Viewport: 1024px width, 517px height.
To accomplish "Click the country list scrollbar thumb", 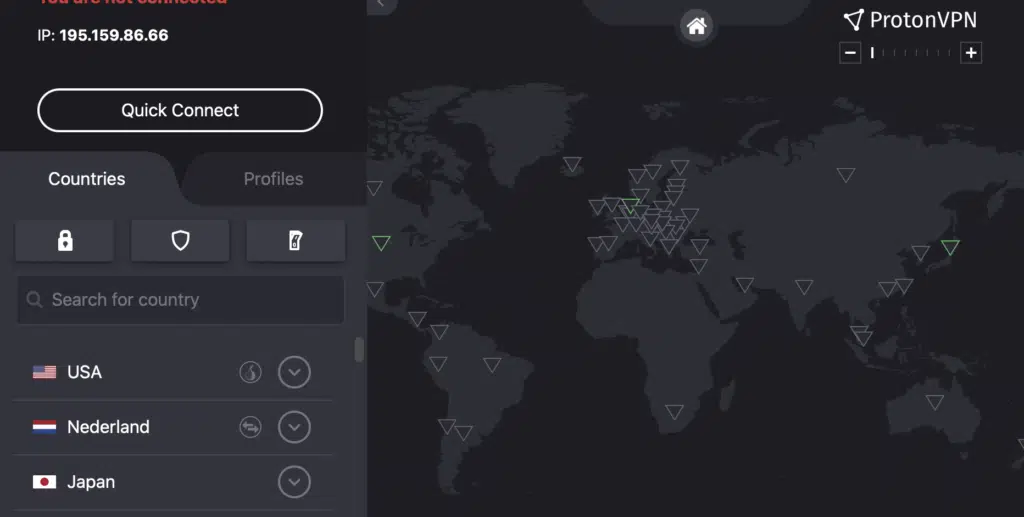I will pyautogui.click(x=359, y=349).
